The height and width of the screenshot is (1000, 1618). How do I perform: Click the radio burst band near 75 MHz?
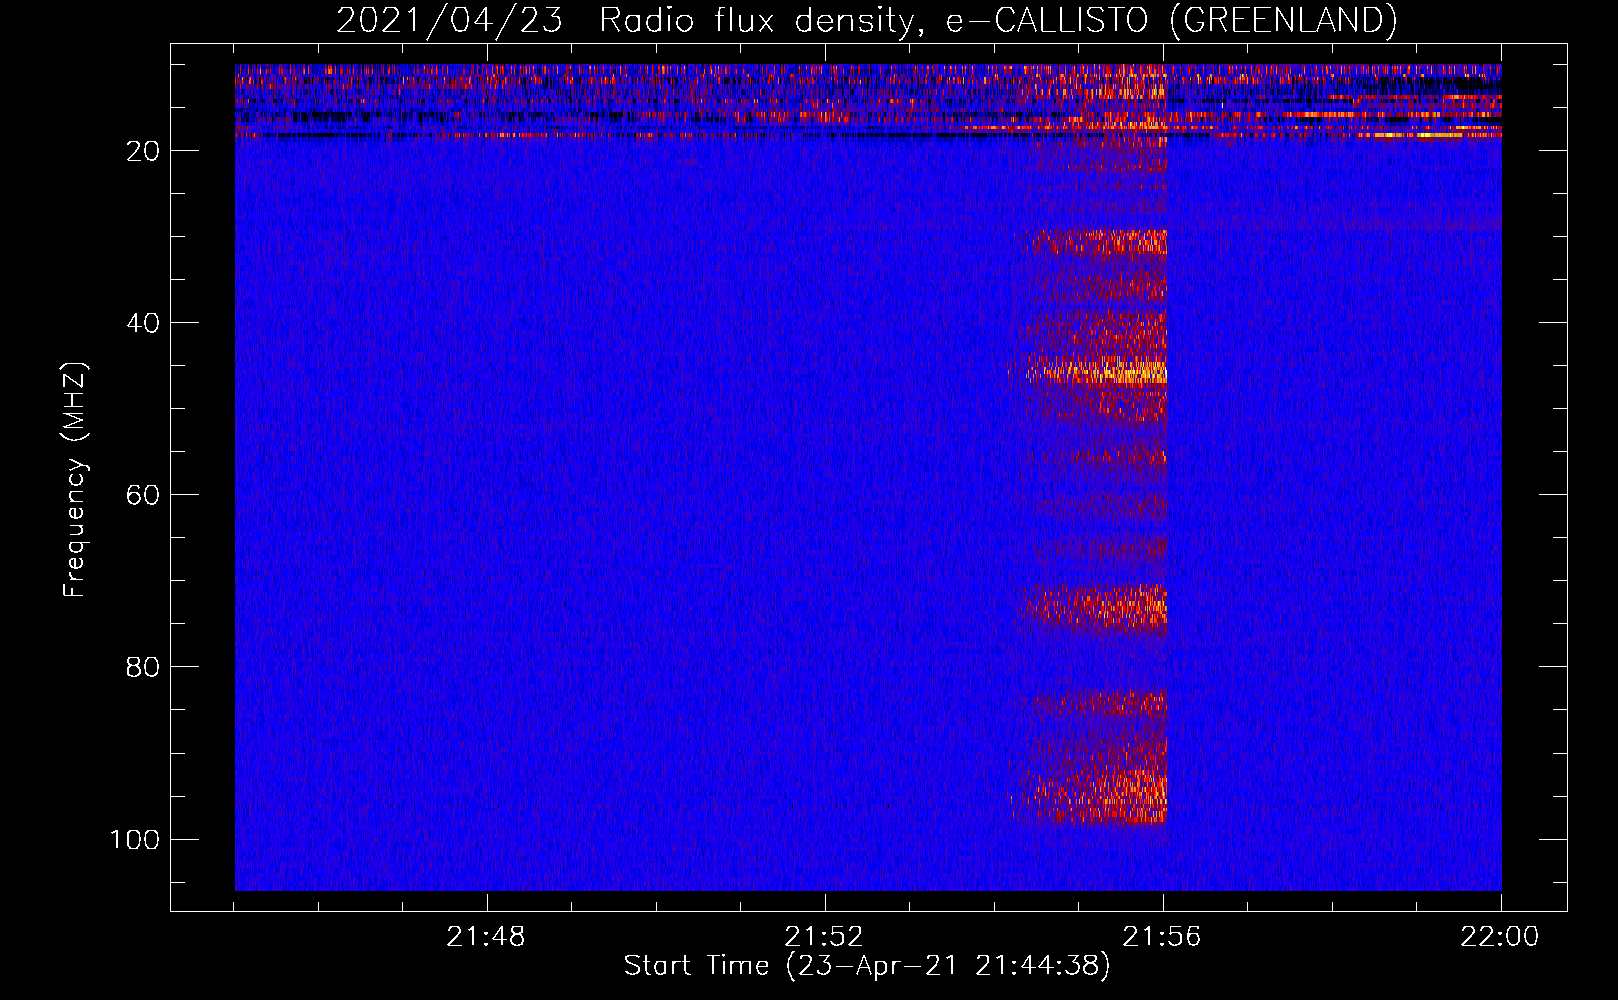[x=1095, y=607]
